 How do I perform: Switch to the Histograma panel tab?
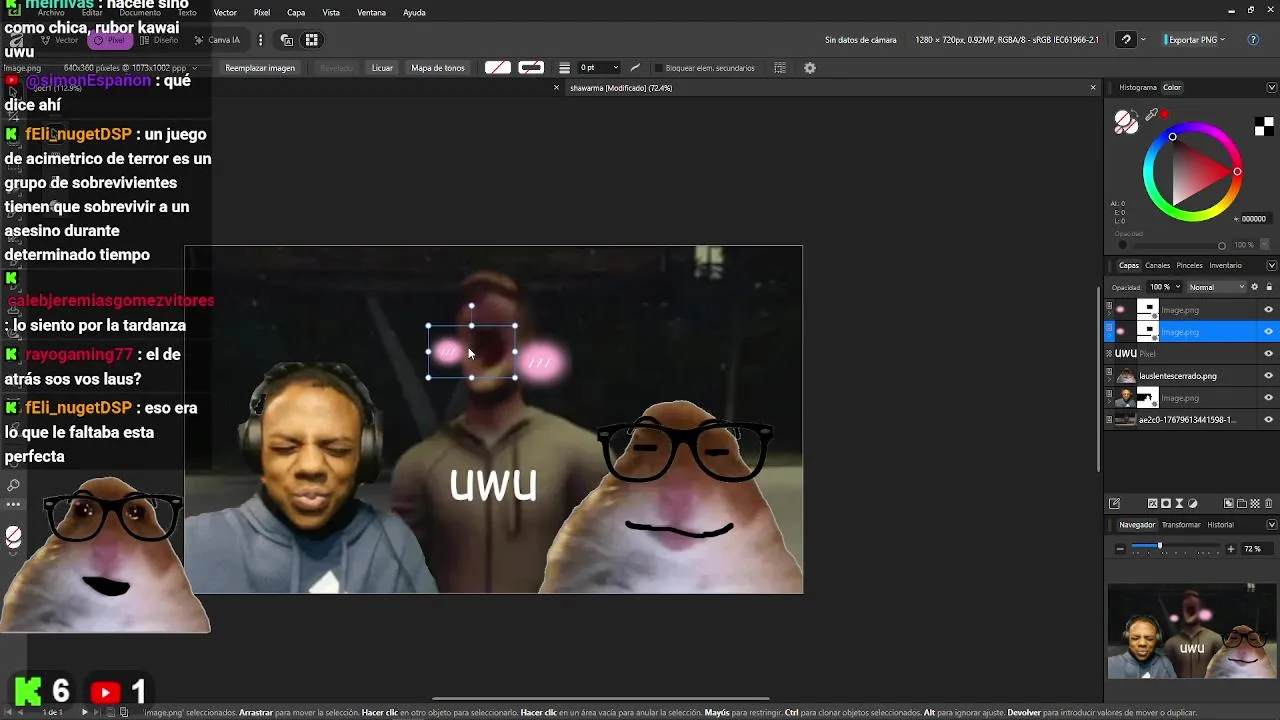[x=1138, y=87]
